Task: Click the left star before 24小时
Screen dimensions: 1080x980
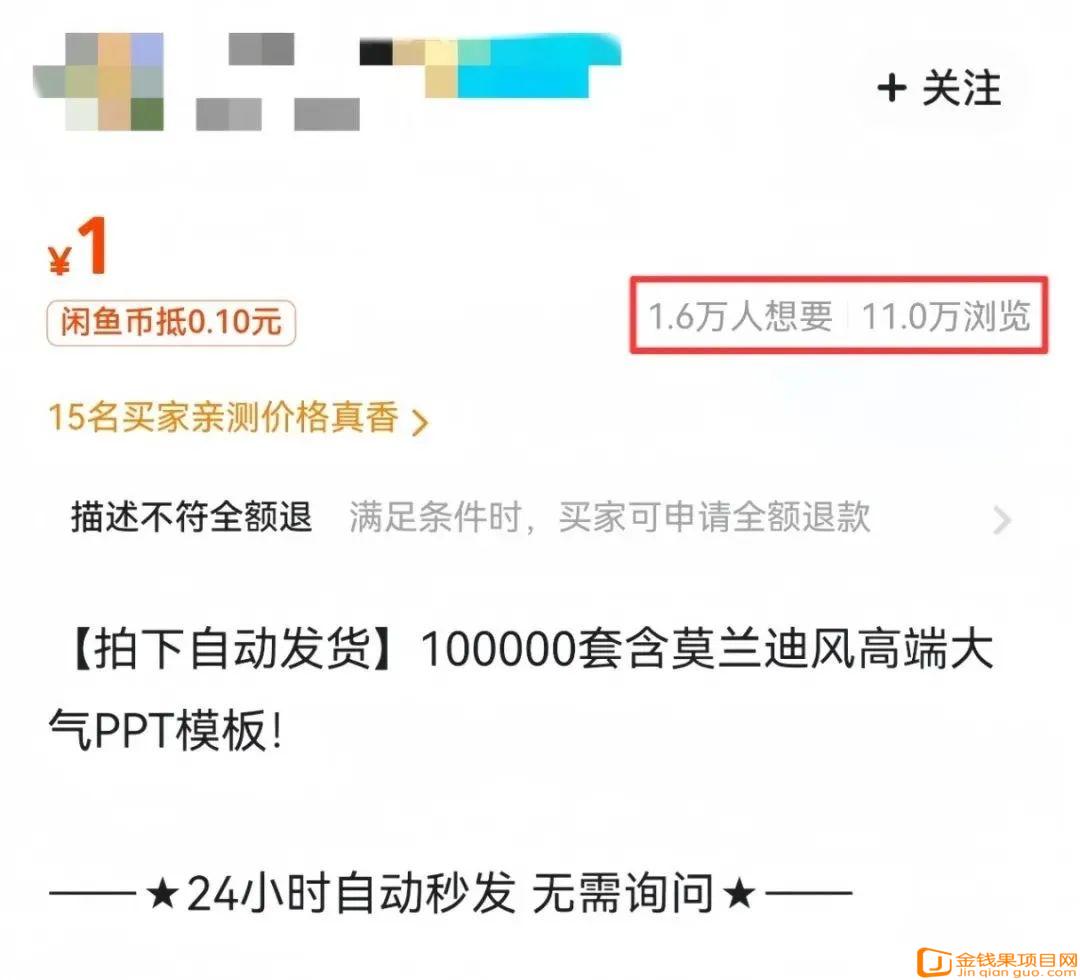Action: (163, 894)
